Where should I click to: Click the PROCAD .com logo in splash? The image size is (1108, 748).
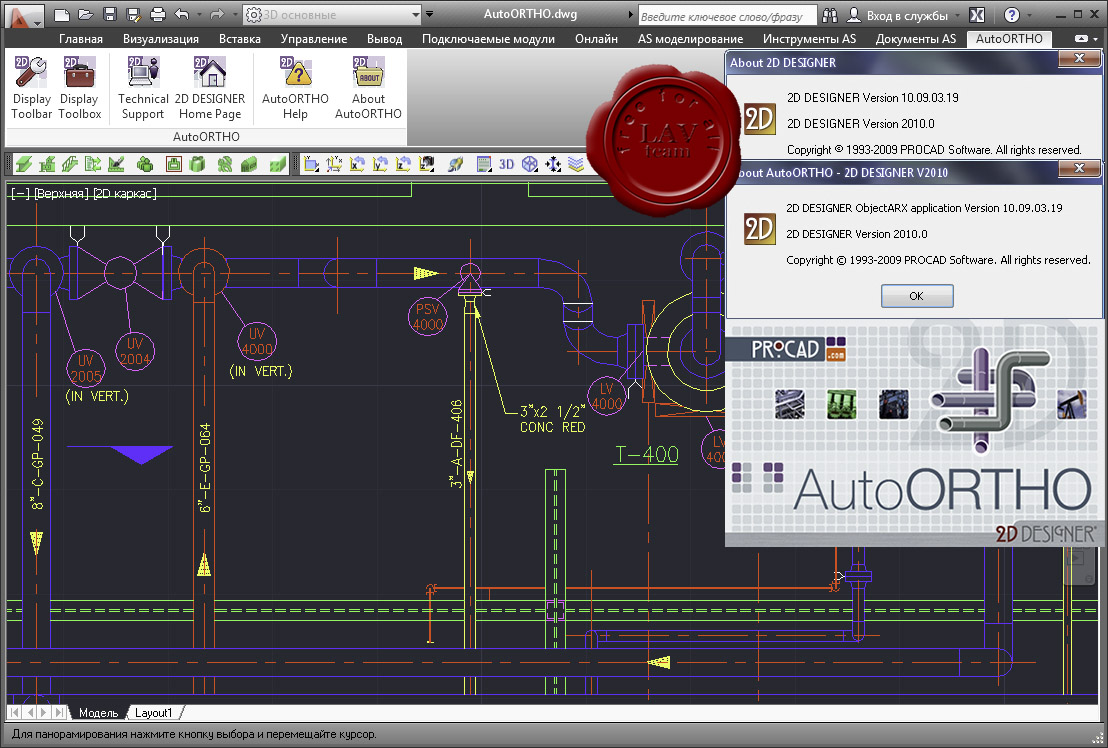point(798,349)
